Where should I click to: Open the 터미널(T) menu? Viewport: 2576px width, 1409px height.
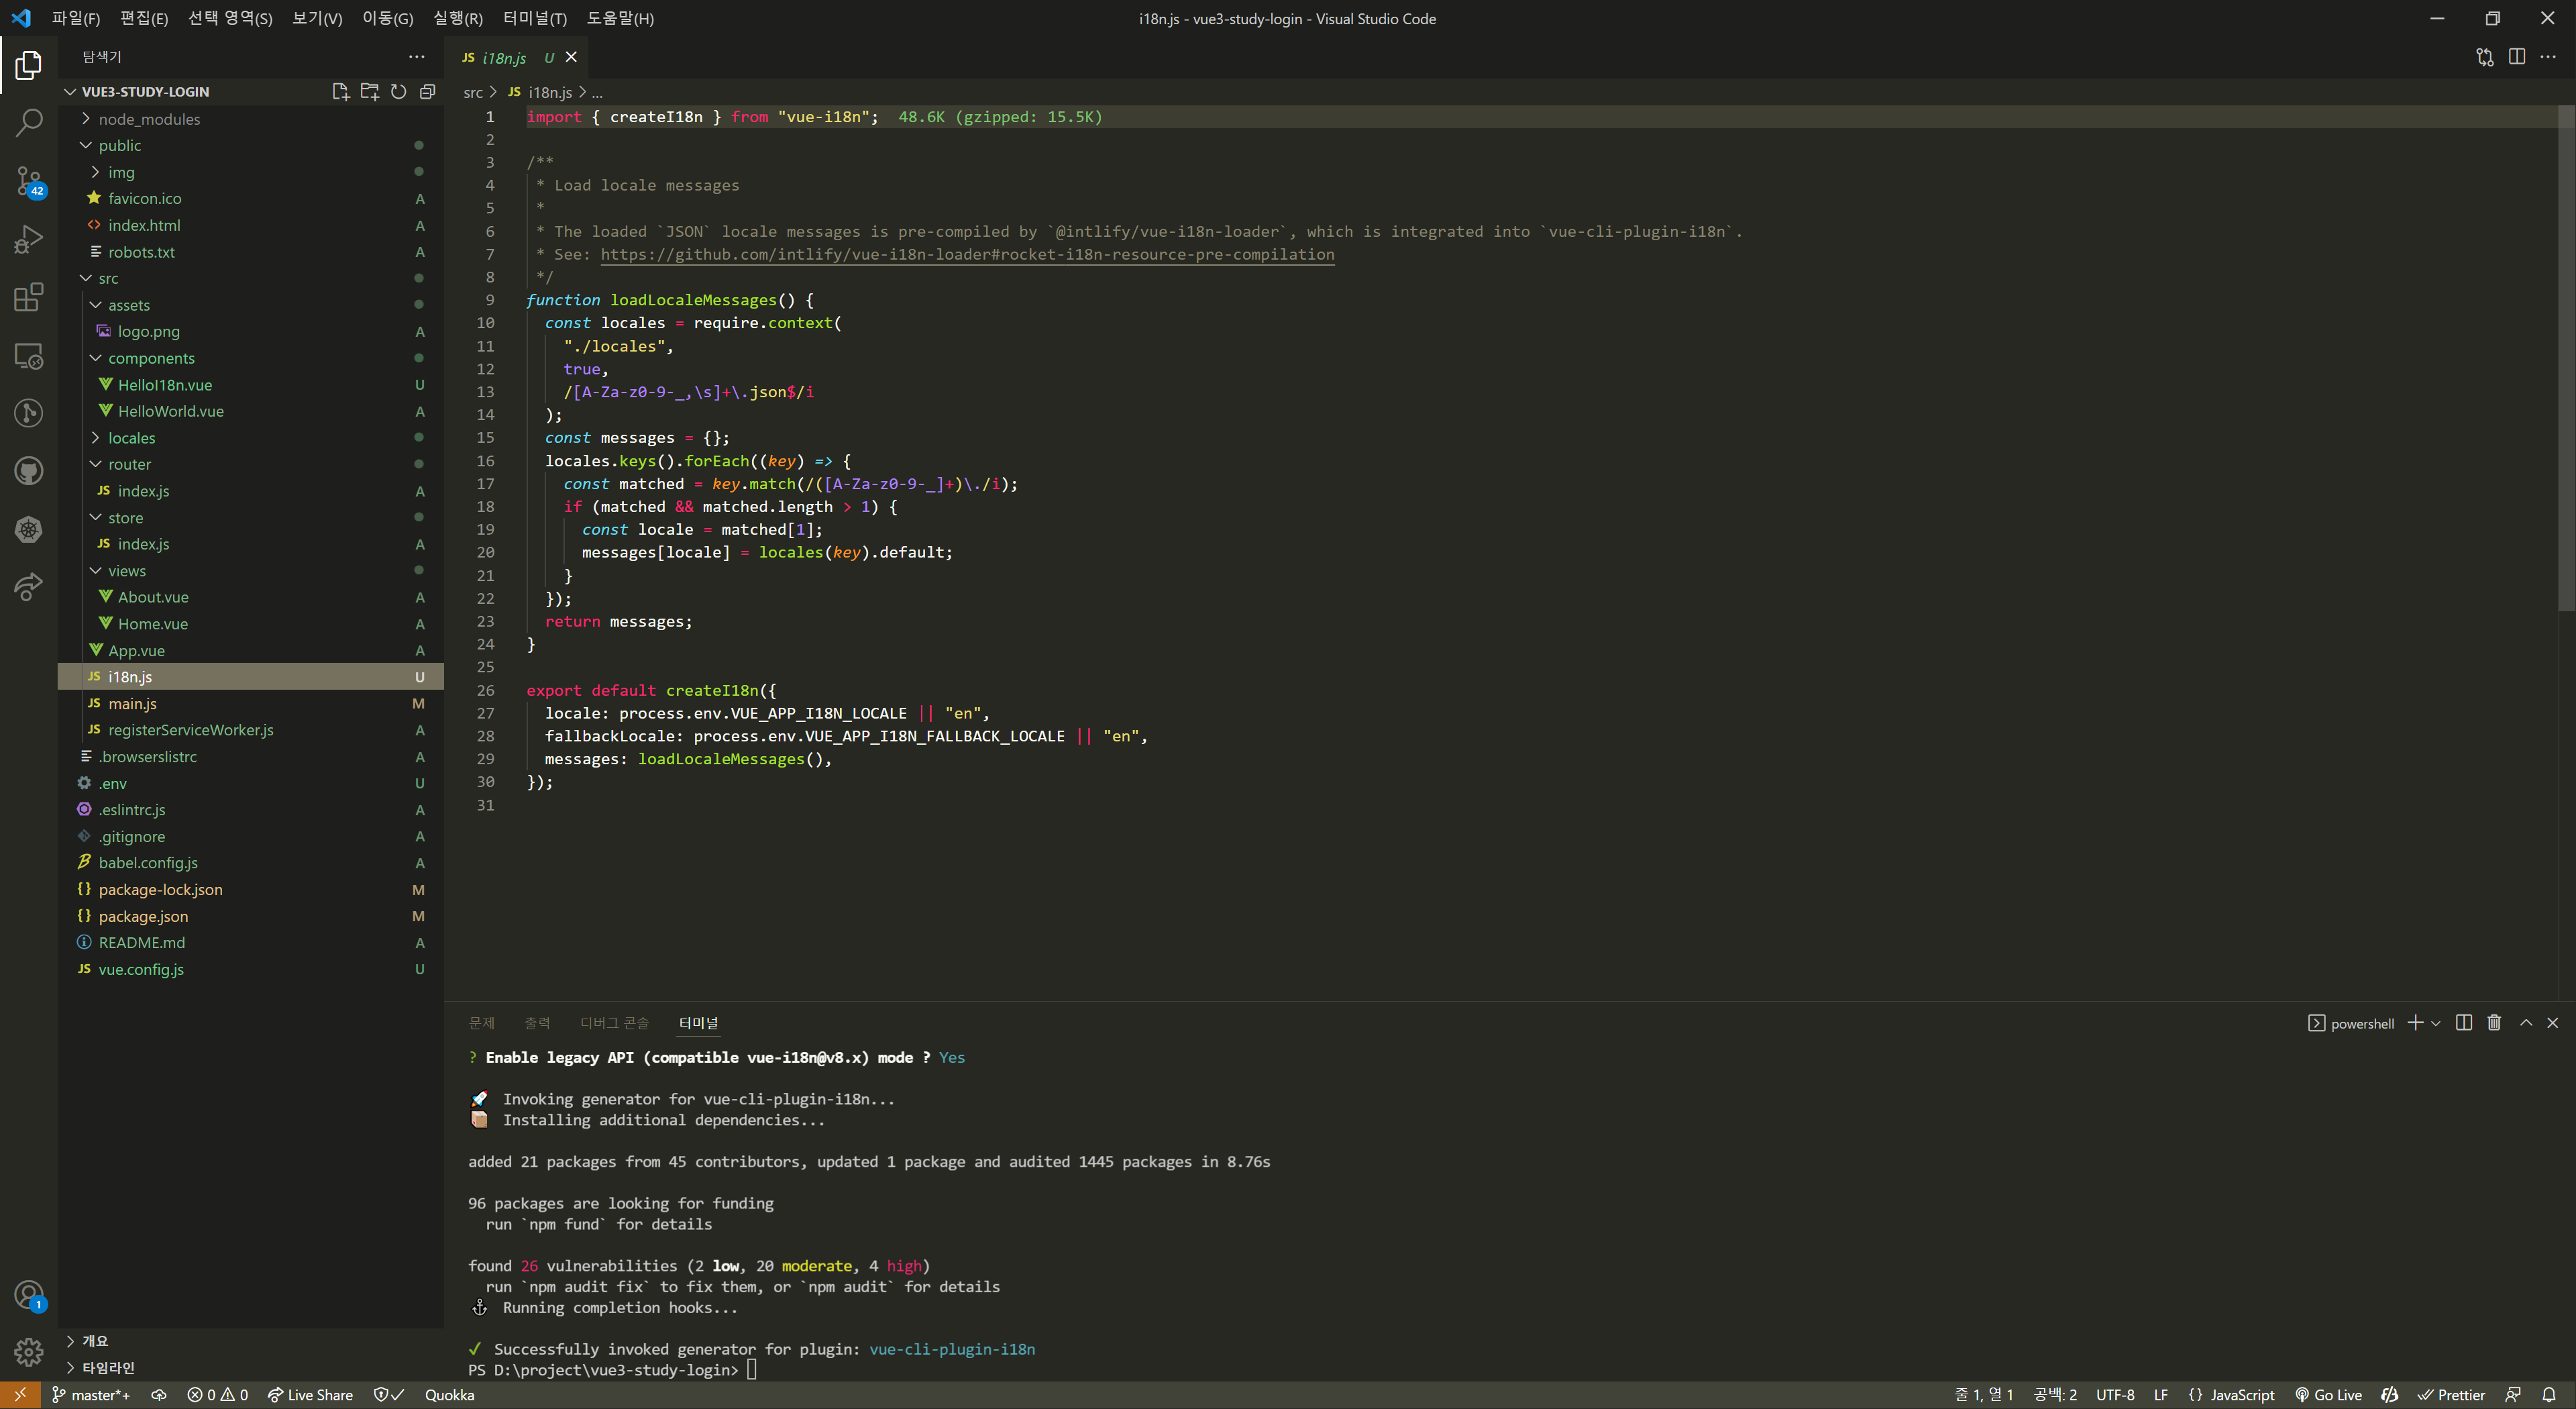[x=534, y=18]
